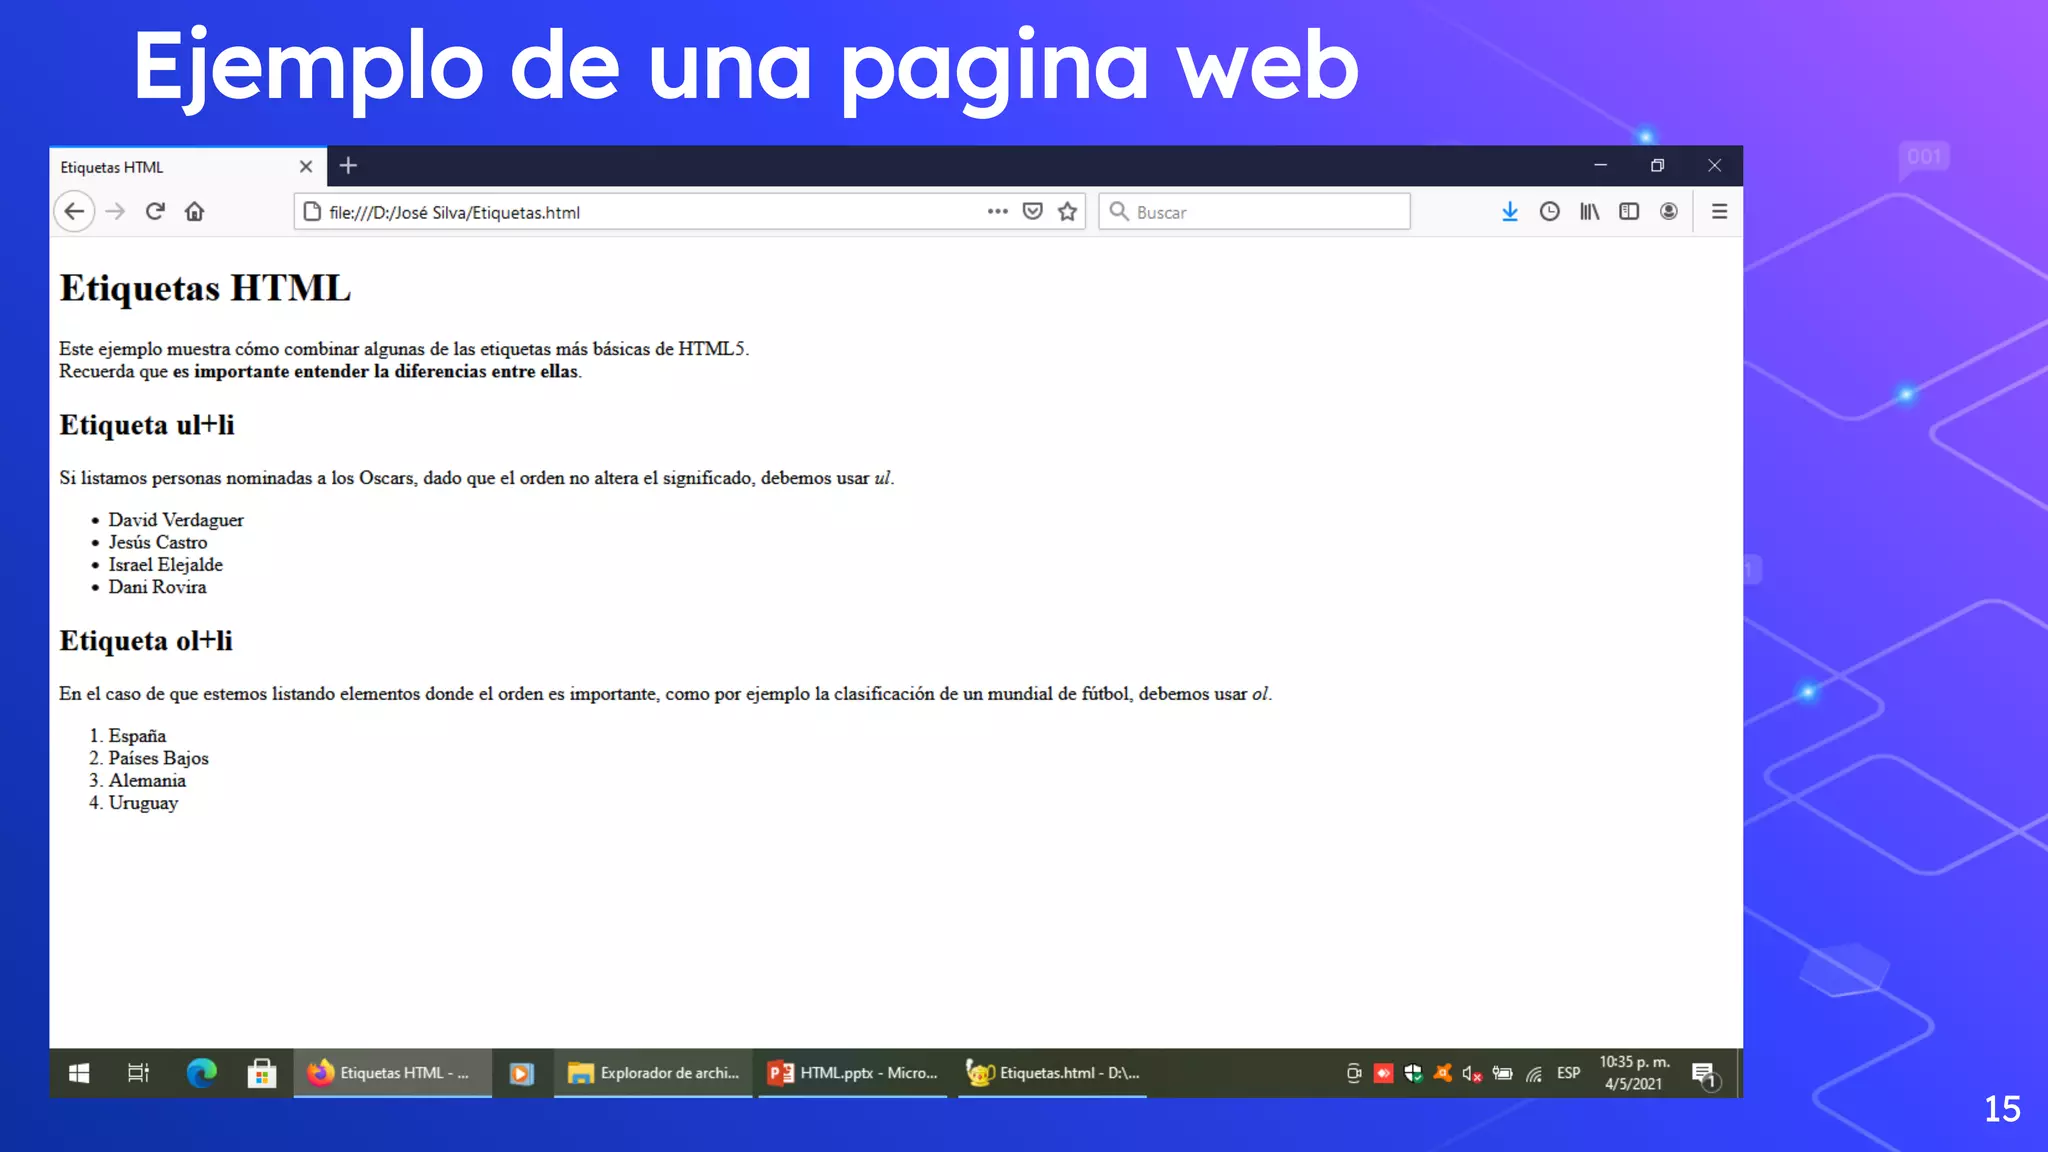Click list item Israel Elejalde

[x=166, y=565]
